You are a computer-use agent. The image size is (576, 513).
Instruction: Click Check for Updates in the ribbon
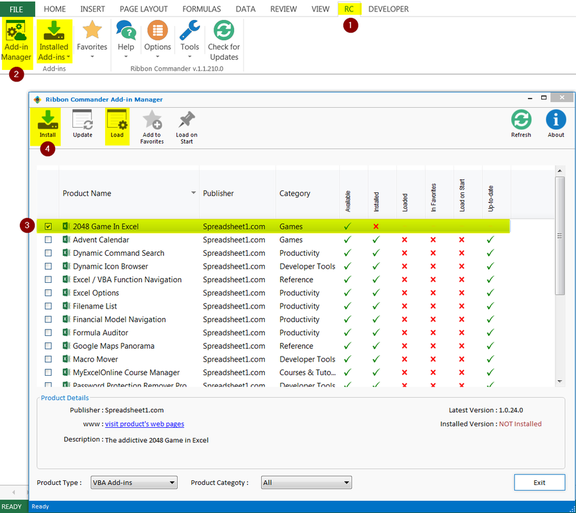224,40
